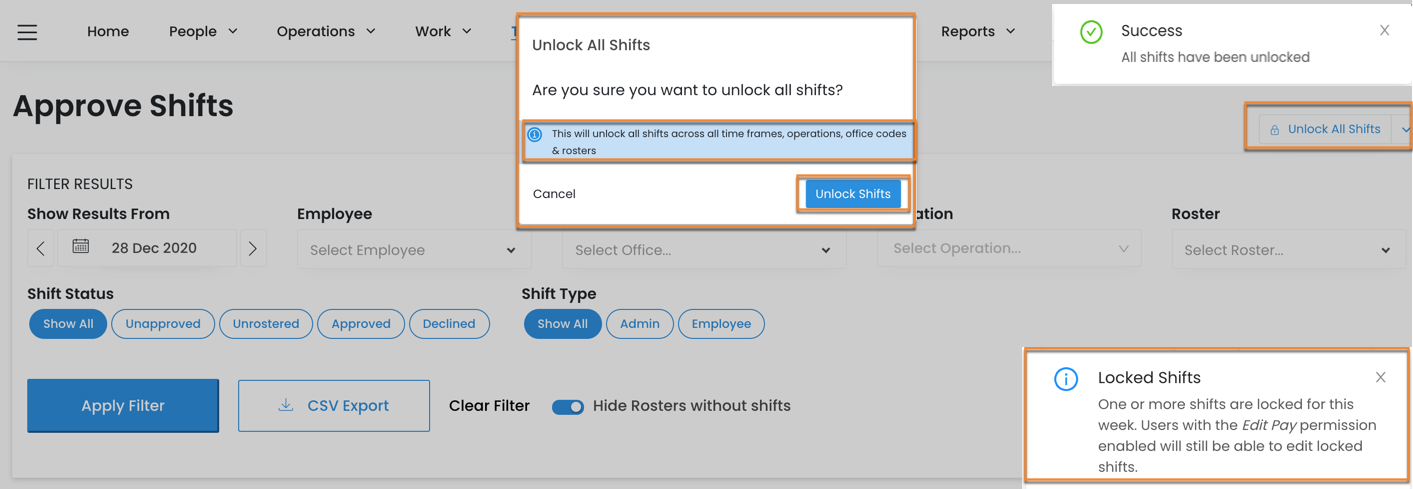Expand the arrow beside Unlock All Shifts

pos(1404,129)
